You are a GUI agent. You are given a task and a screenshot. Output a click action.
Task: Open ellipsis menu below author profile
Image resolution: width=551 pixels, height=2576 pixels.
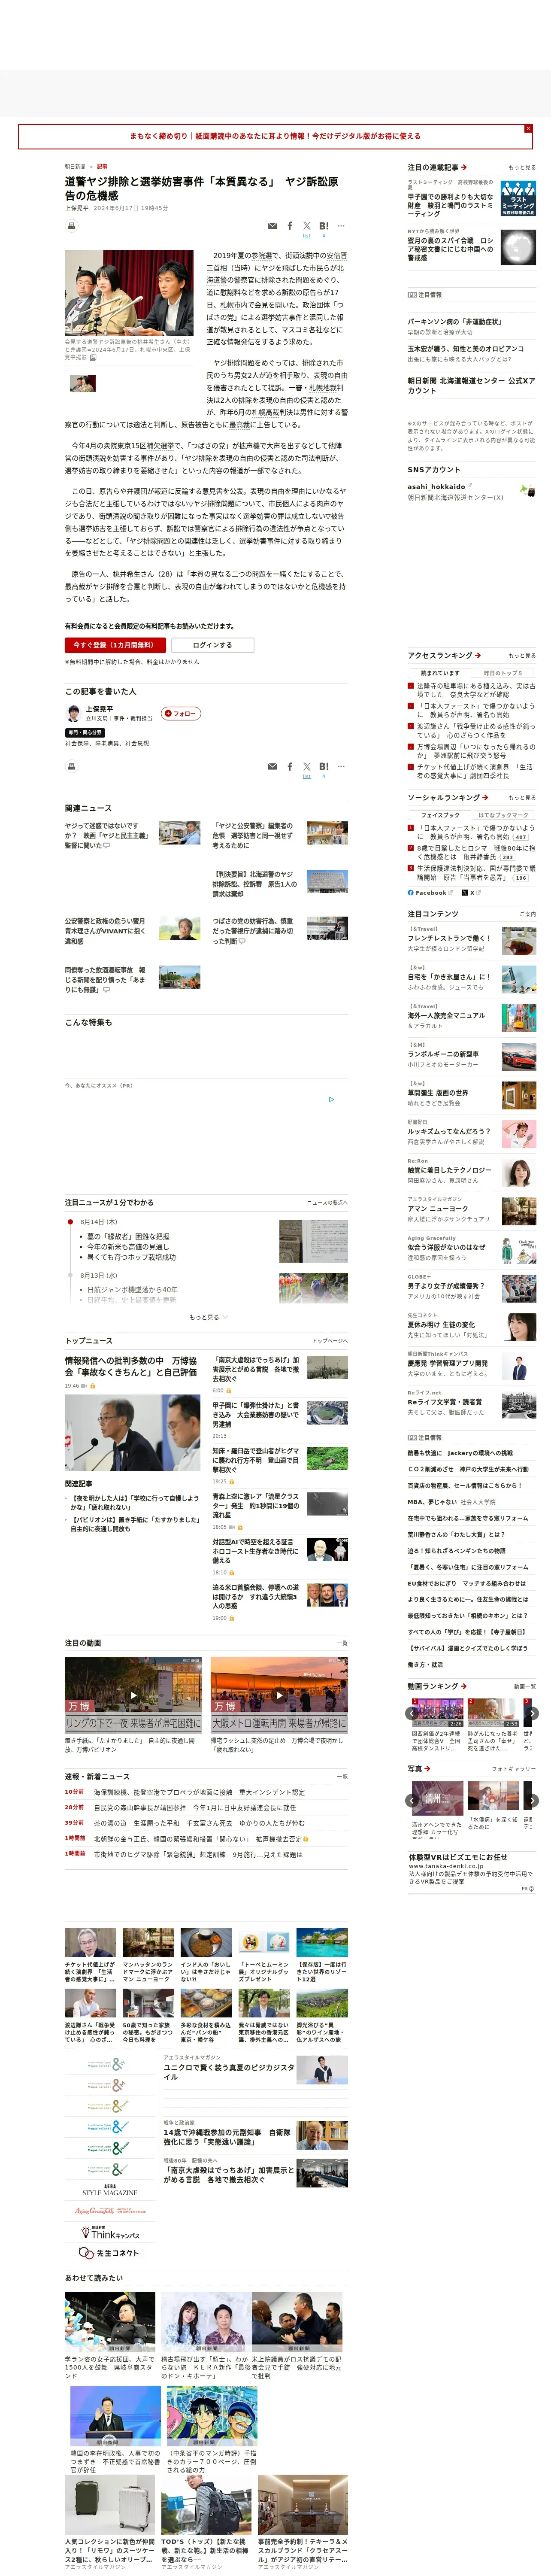341,766
